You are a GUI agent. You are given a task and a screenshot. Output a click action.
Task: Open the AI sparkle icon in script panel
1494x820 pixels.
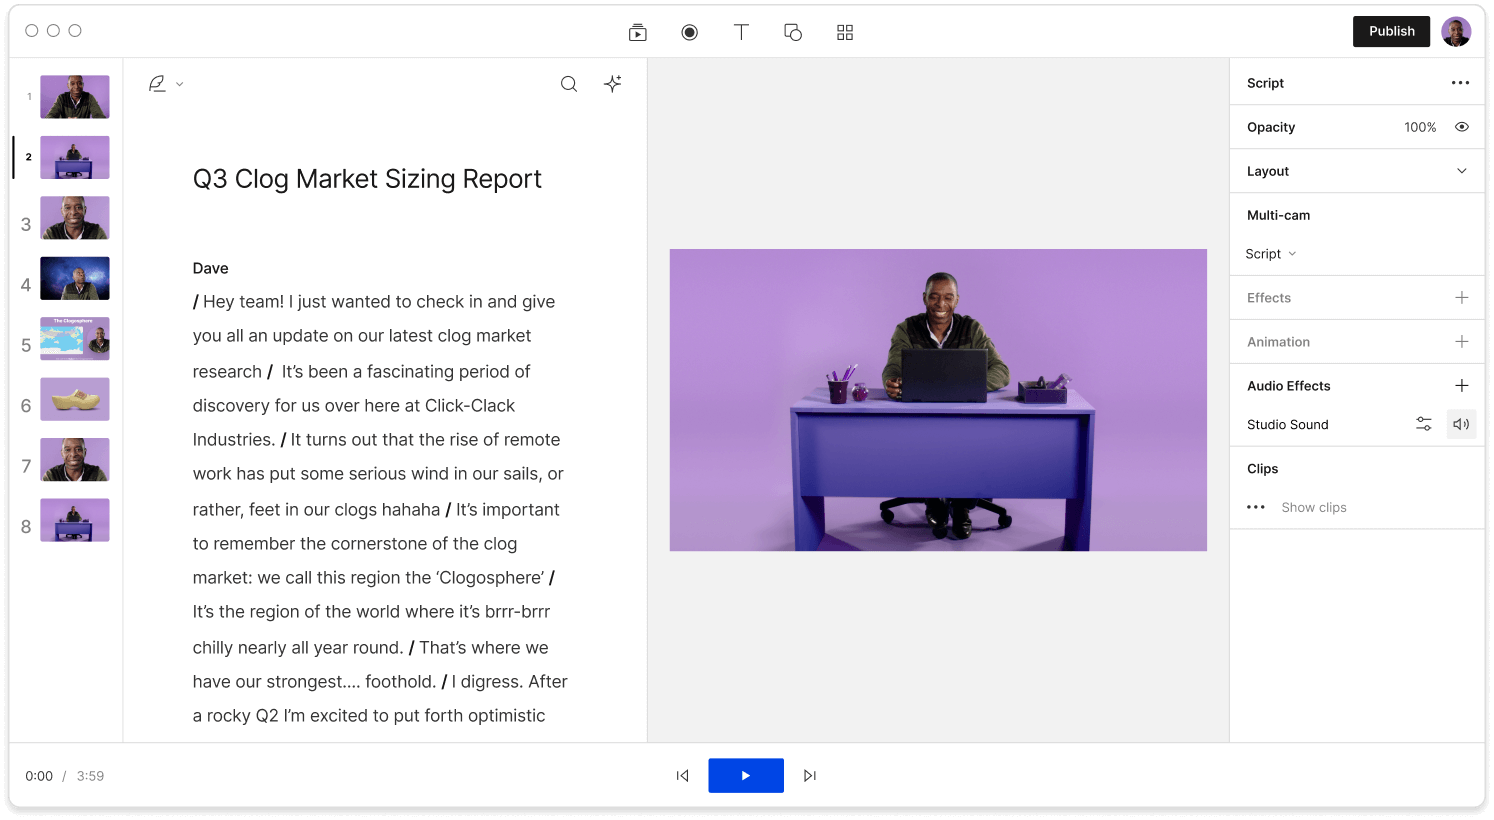(x=612, y=84)
